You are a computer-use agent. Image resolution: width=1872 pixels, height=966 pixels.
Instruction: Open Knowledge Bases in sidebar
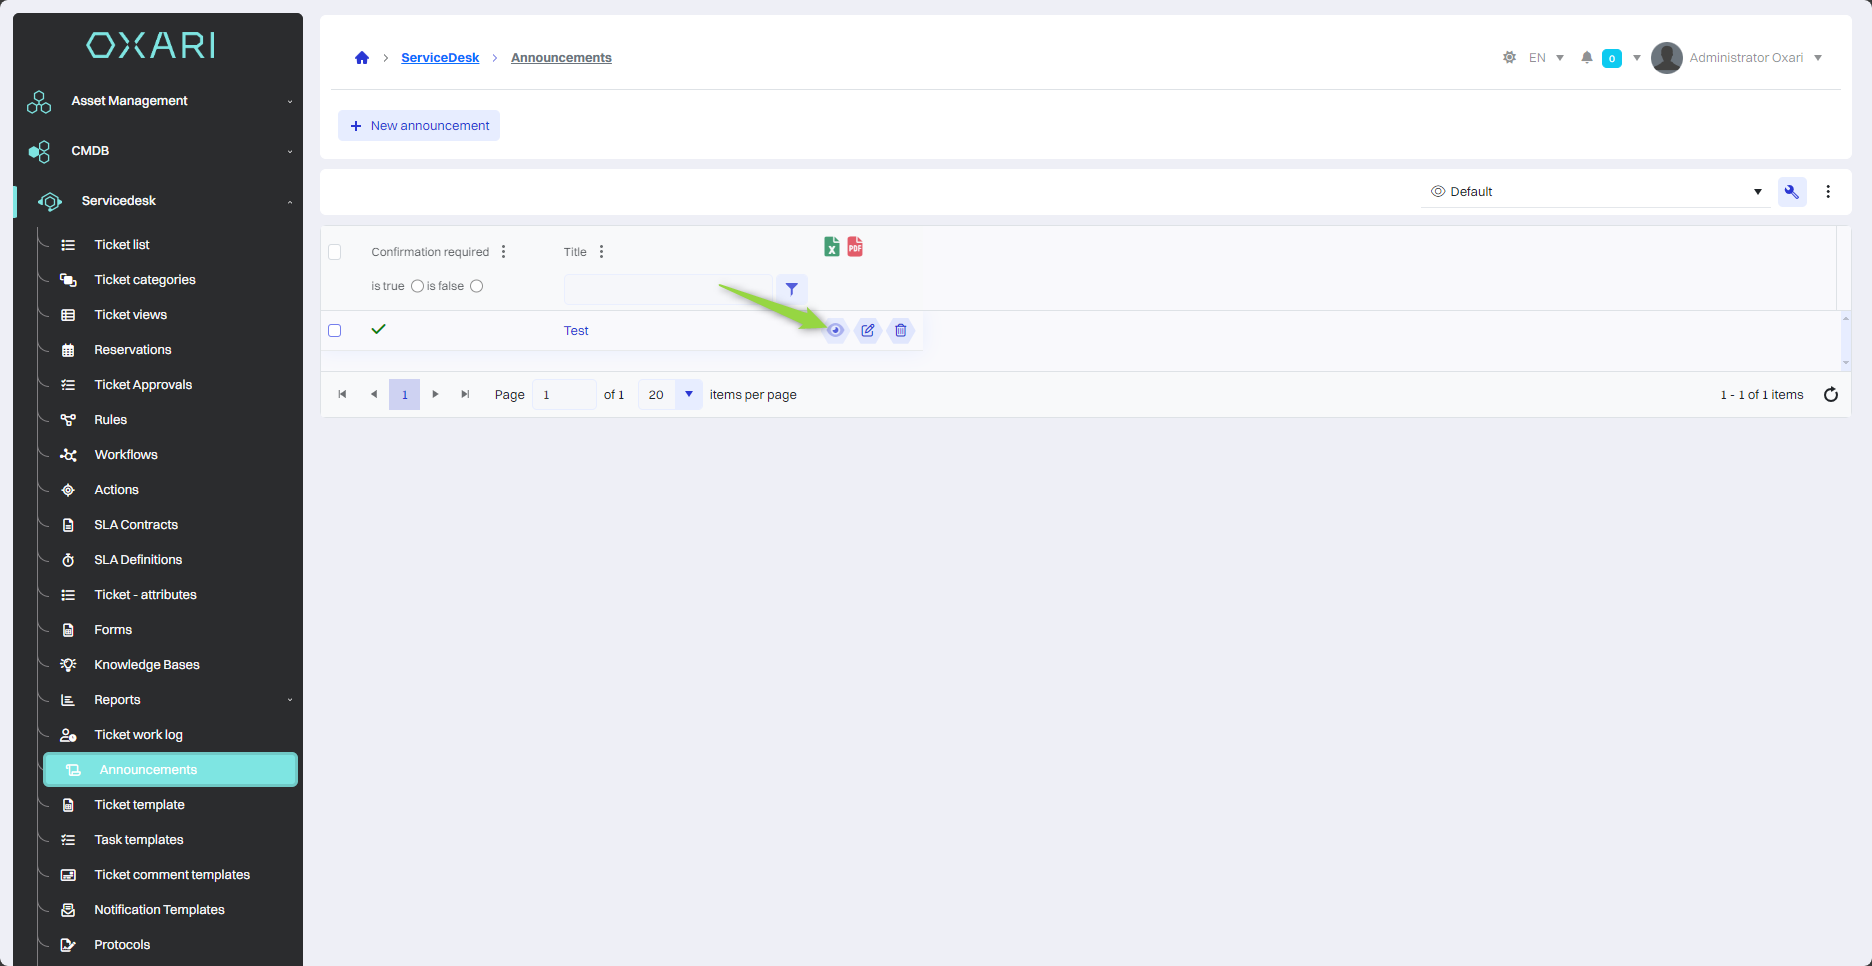[x=147, y=665]
